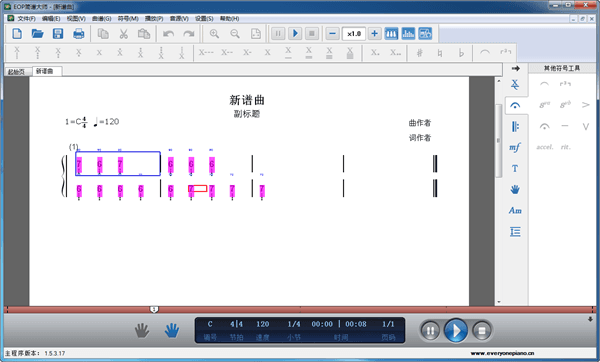Save the score with the floppy disk icon
This screenshot has width=600, height=362.
click(x=58, y=34)
